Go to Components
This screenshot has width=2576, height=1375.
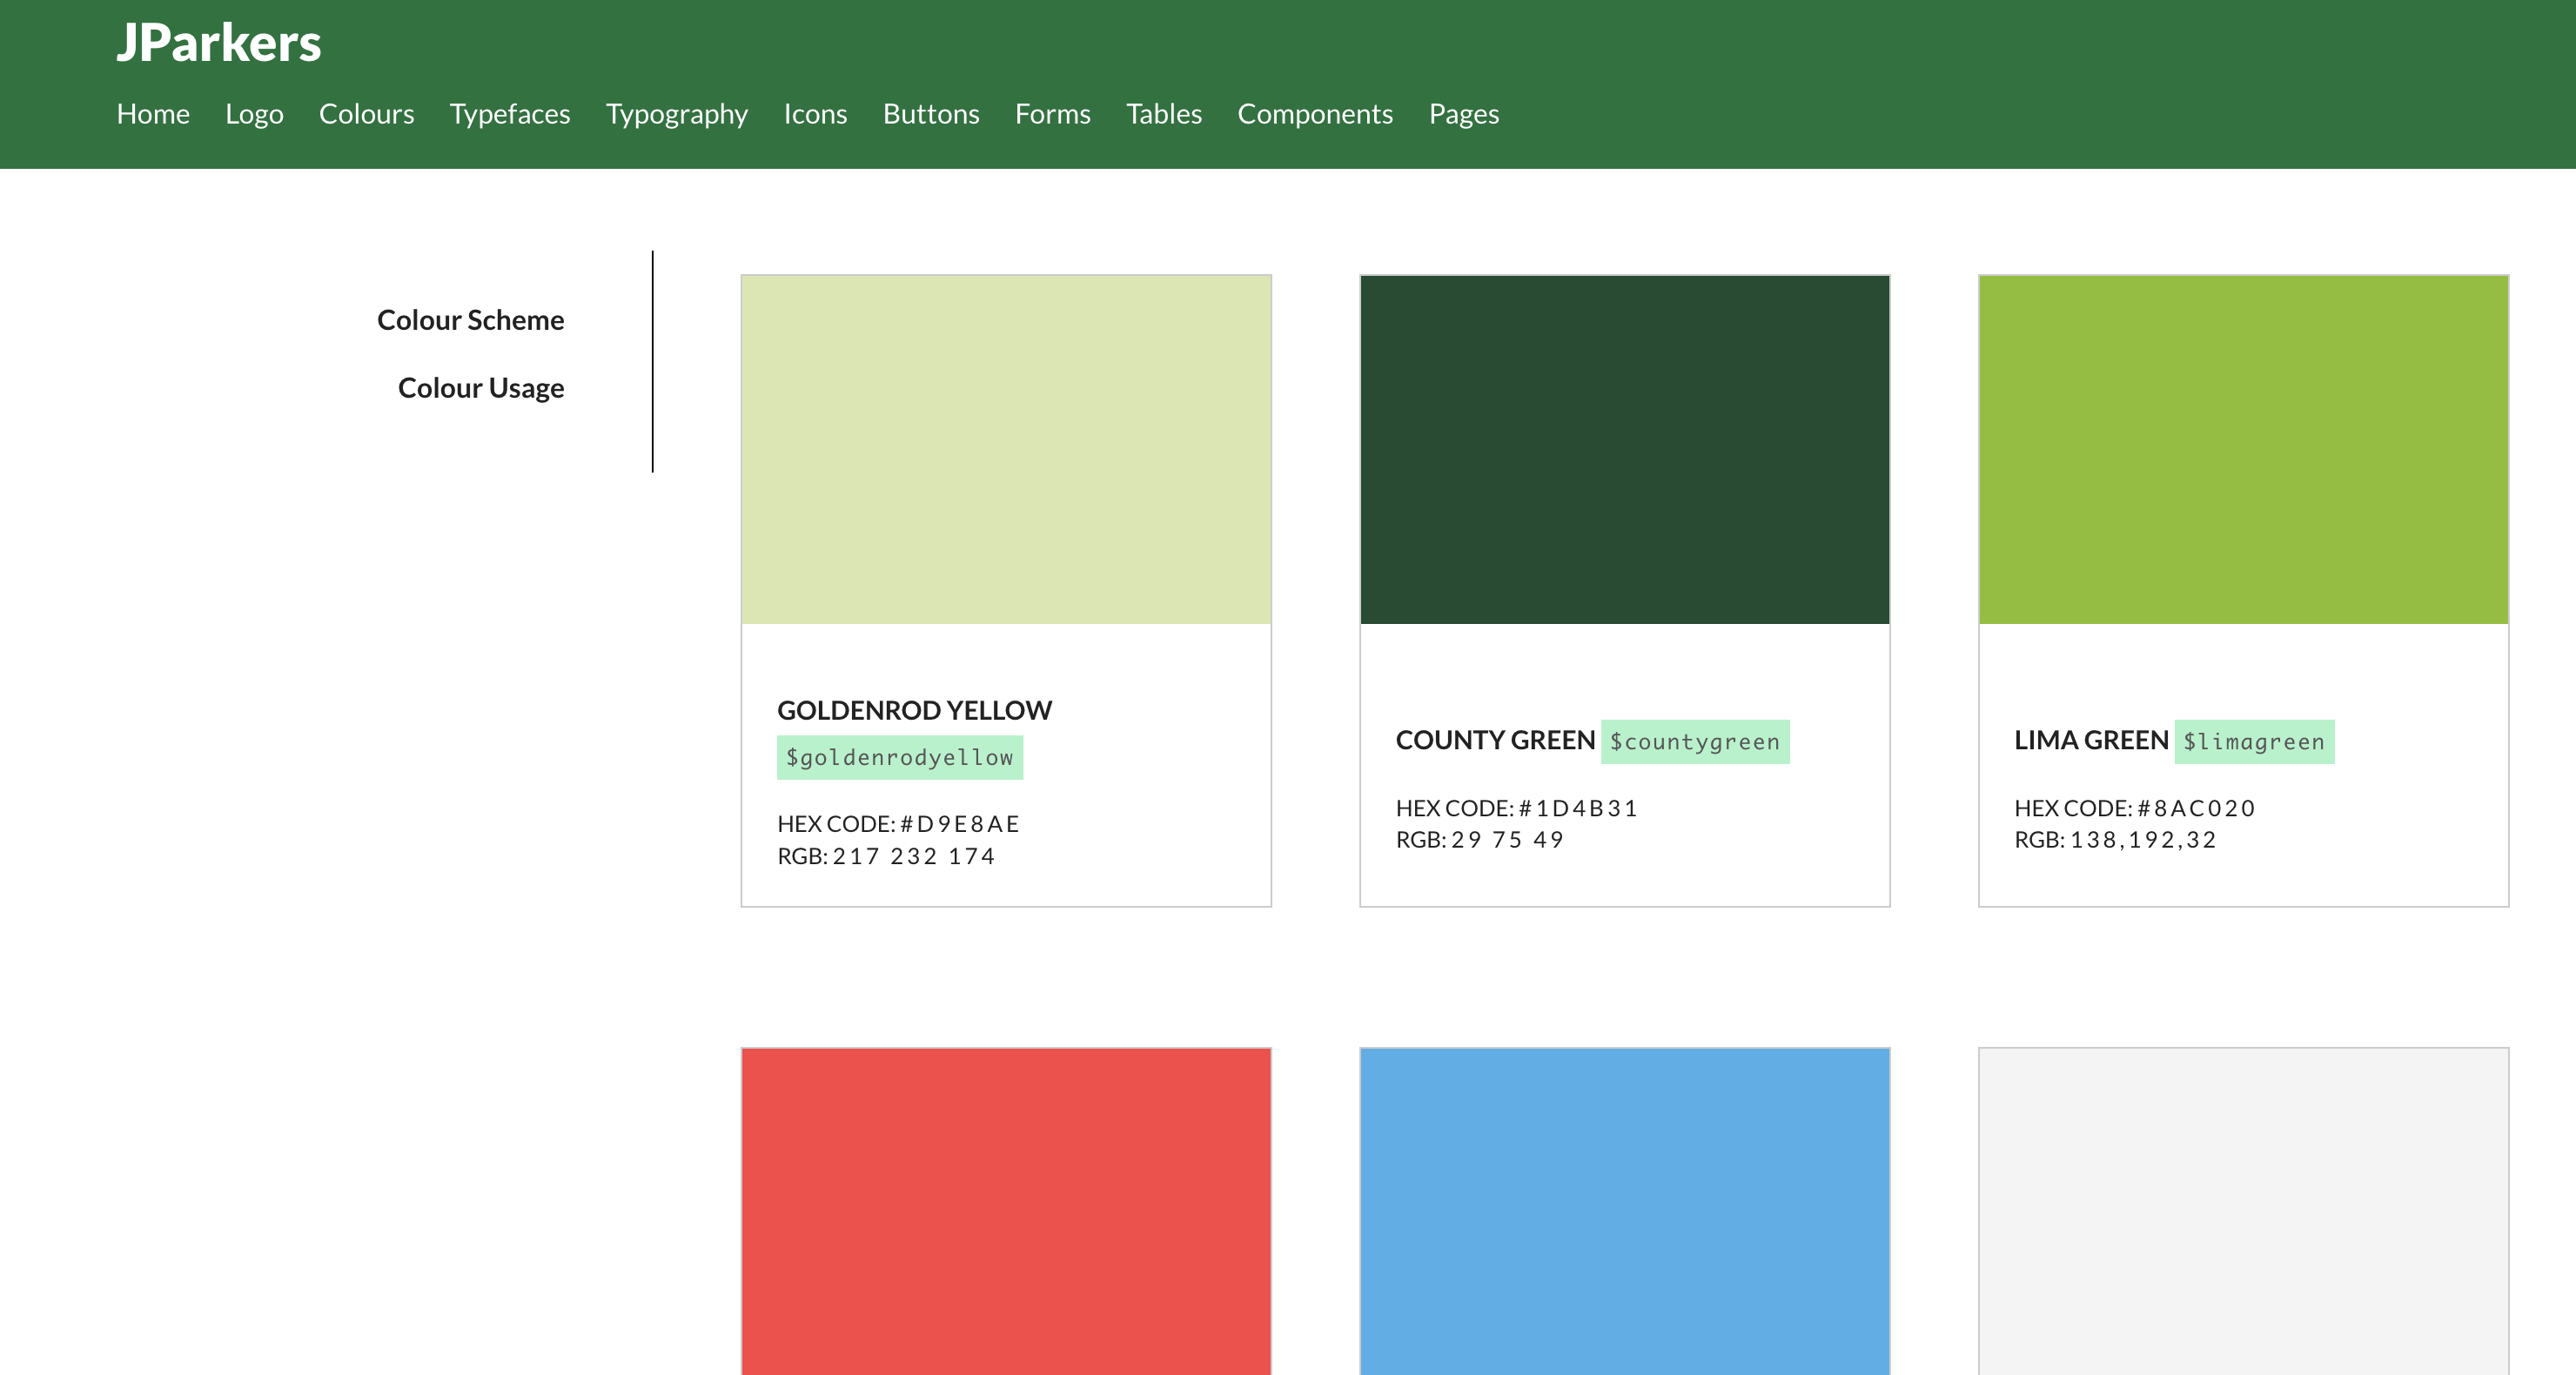coord(1315,114)
